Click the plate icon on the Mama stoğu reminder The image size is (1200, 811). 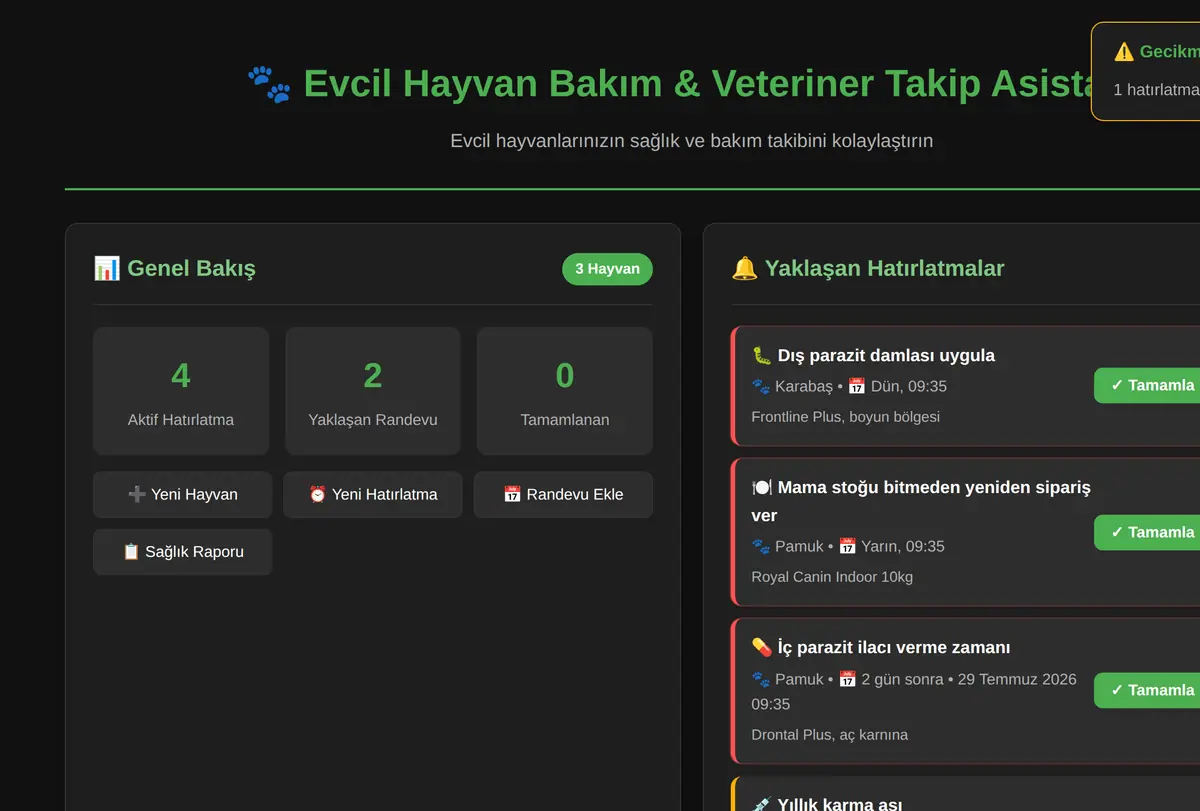click(762, 488)
